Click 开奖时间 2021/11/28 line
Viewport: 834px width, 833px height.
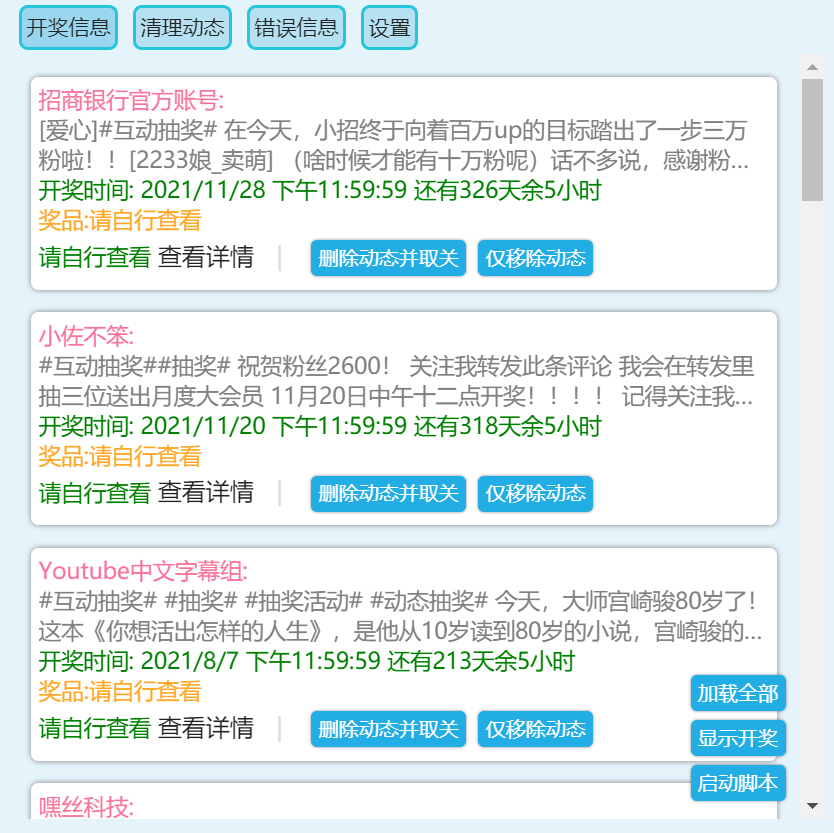coord(320,190)
